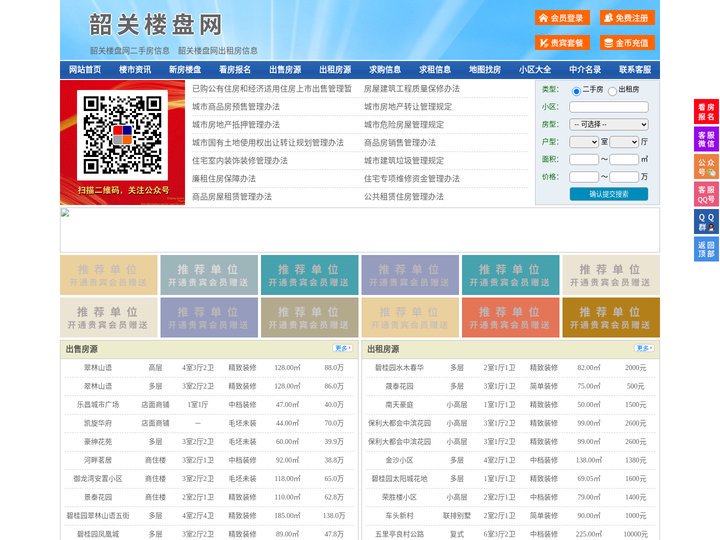Click the coral red 推荐单位 tile
This screenshot has width=720, height=540.
(x=511, y=317)
